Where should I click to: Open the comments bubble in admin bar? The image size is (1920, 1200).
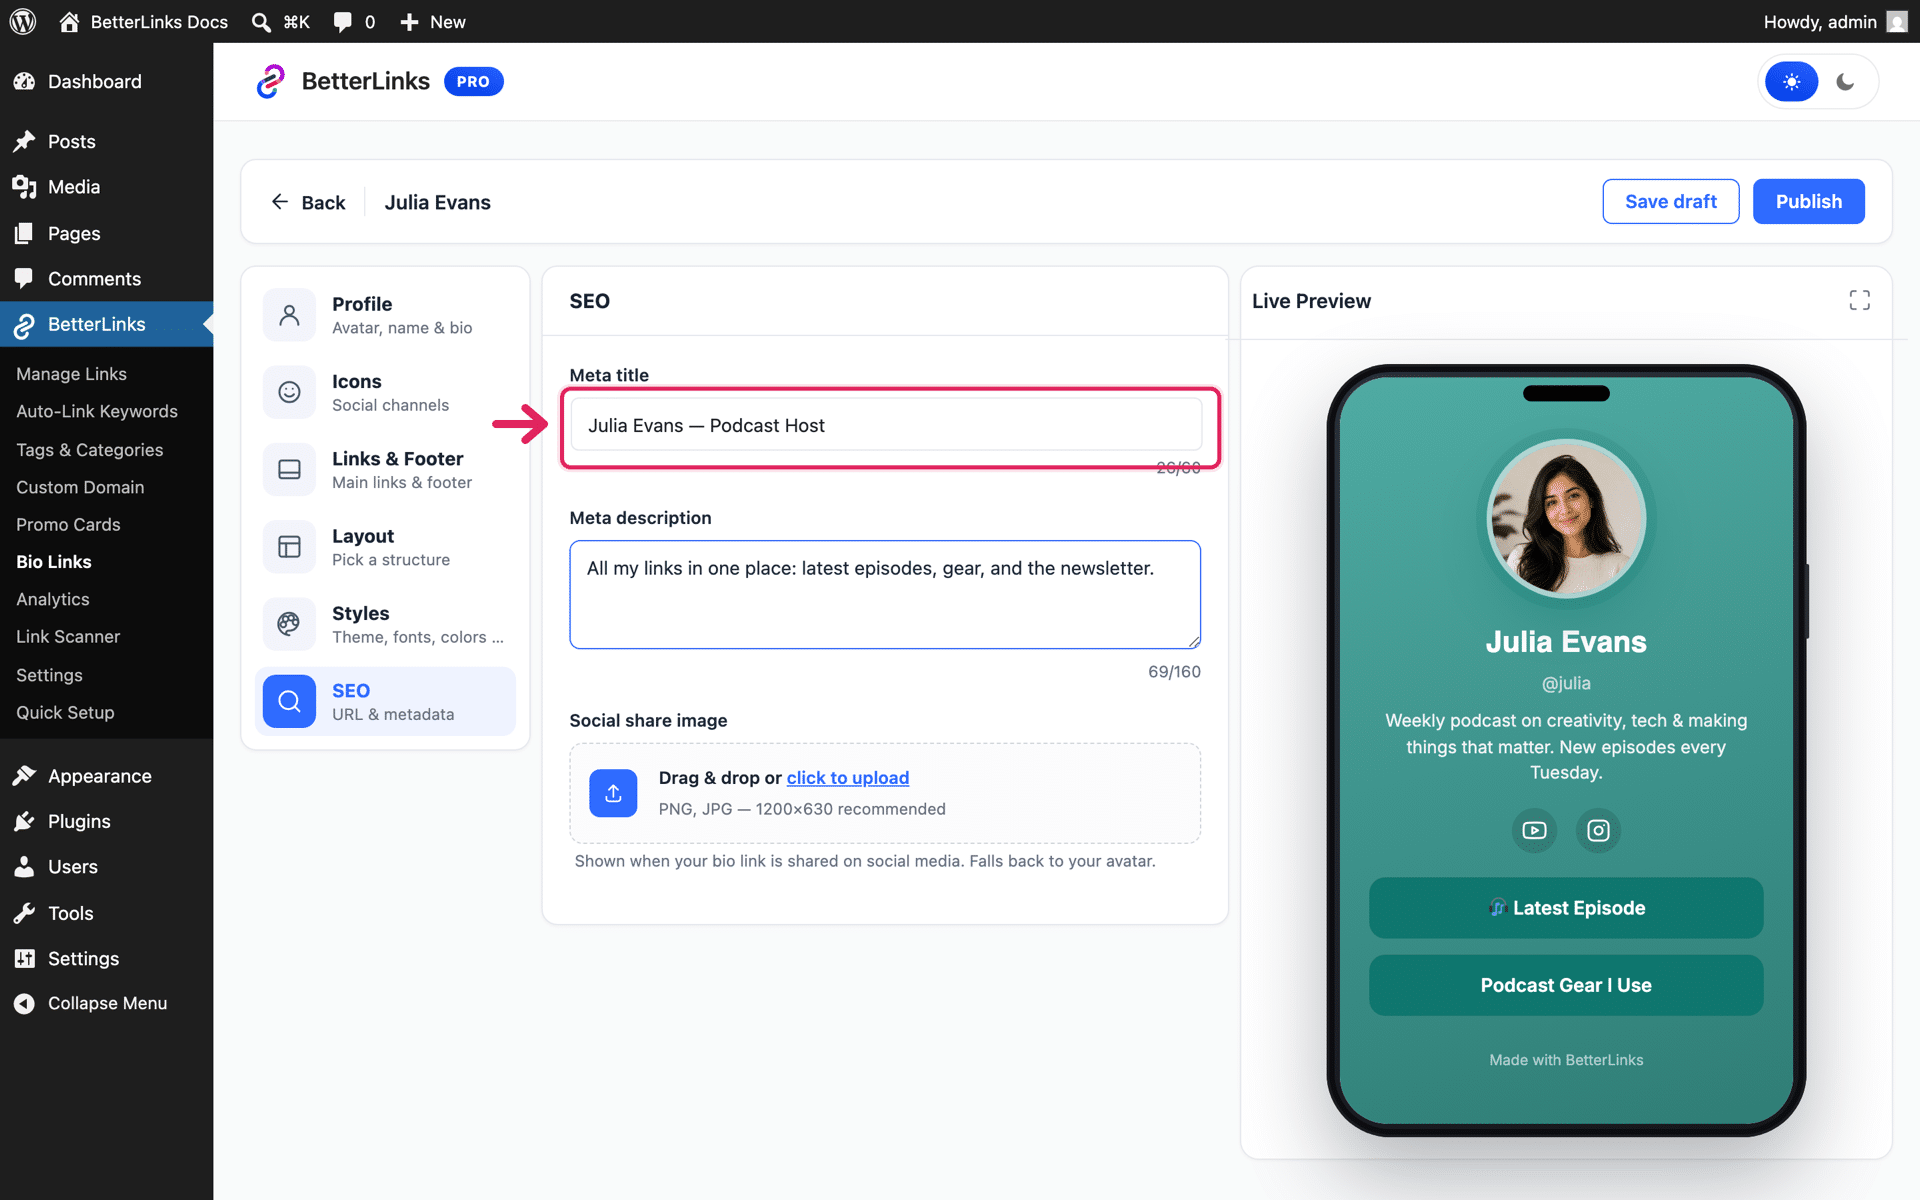(x=342, y=21)
